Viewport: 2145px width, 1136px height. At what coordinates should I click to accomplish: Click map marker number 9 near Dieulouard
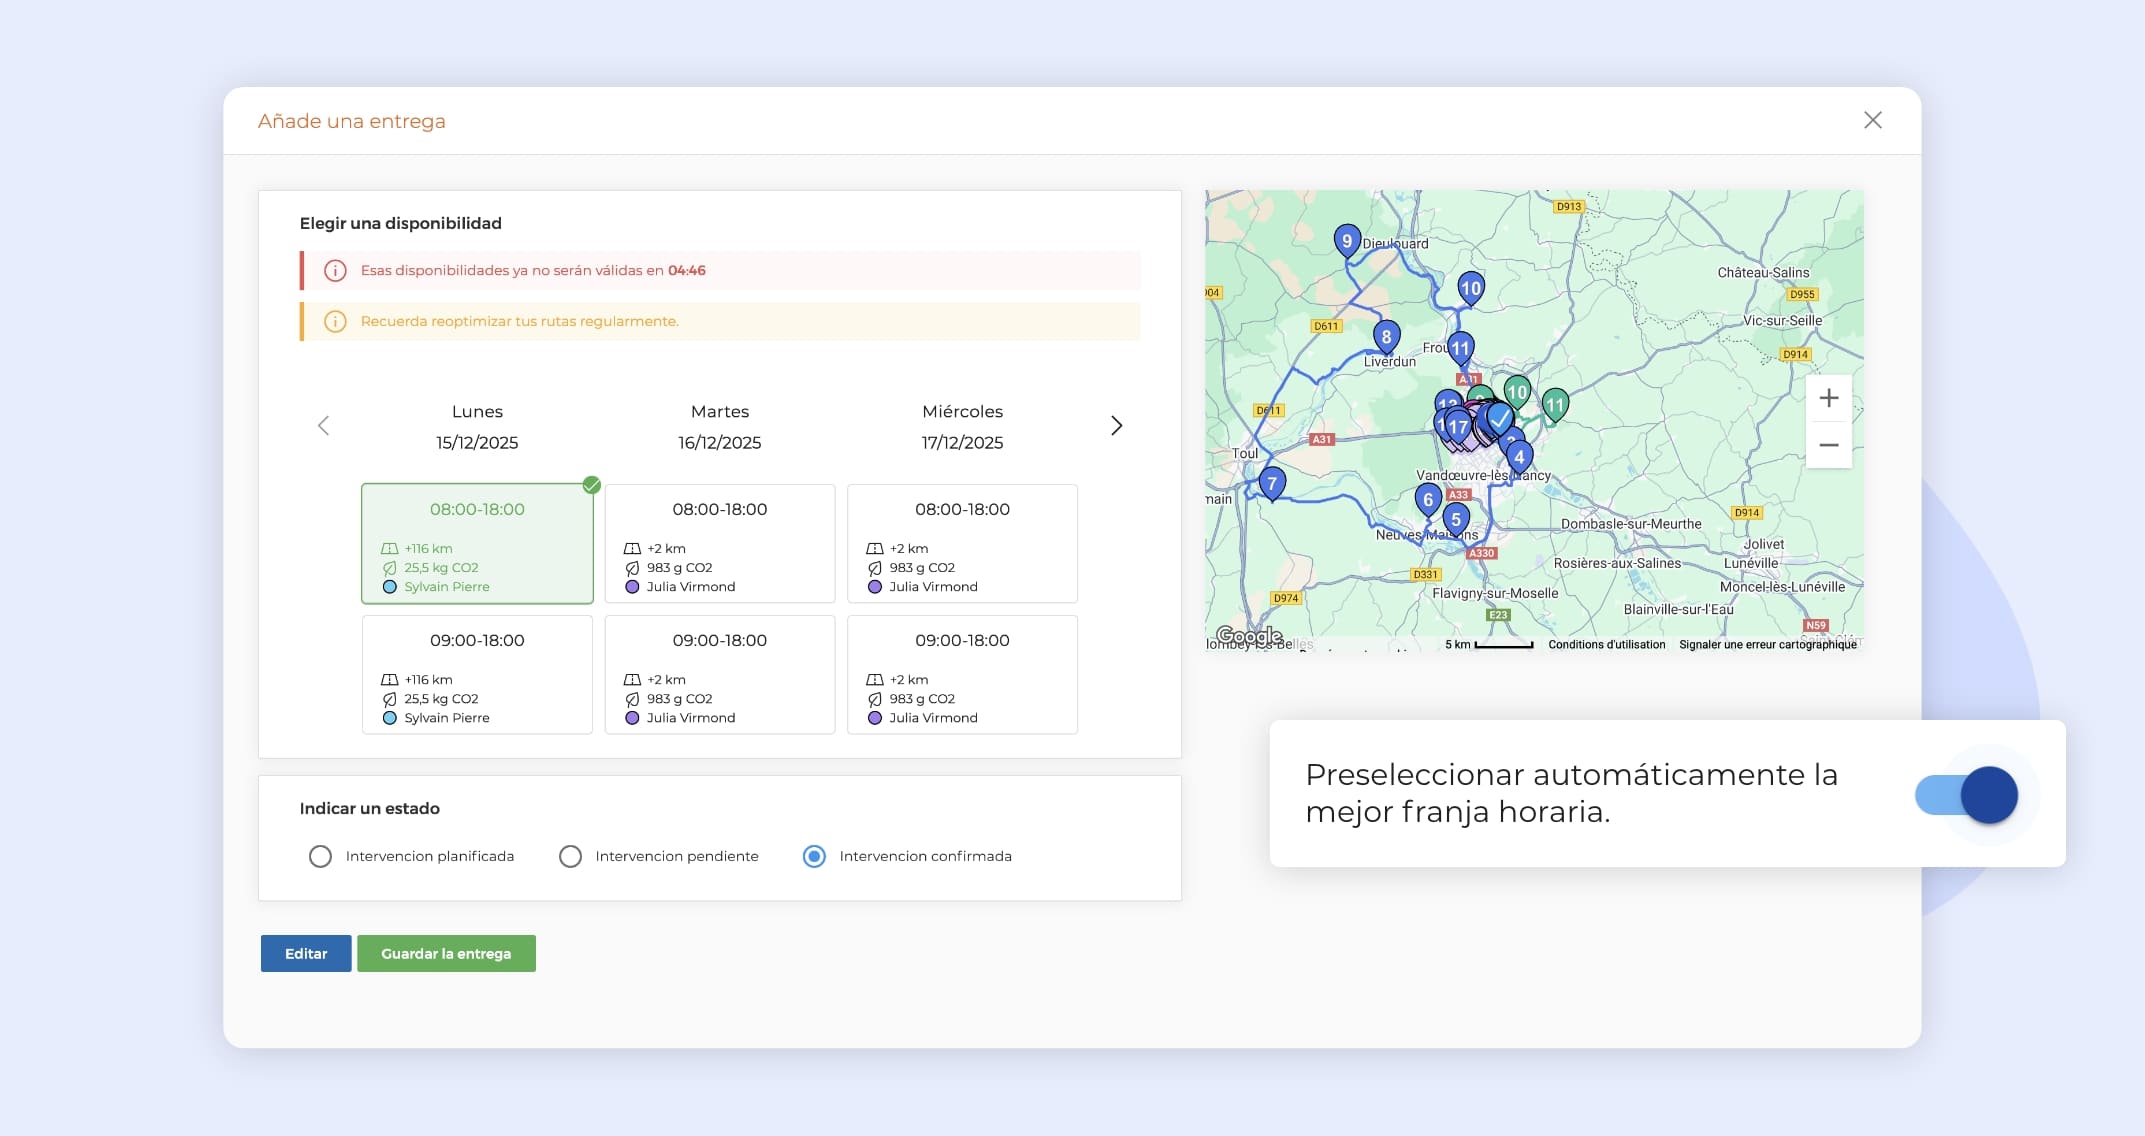tap(1347, 241)
